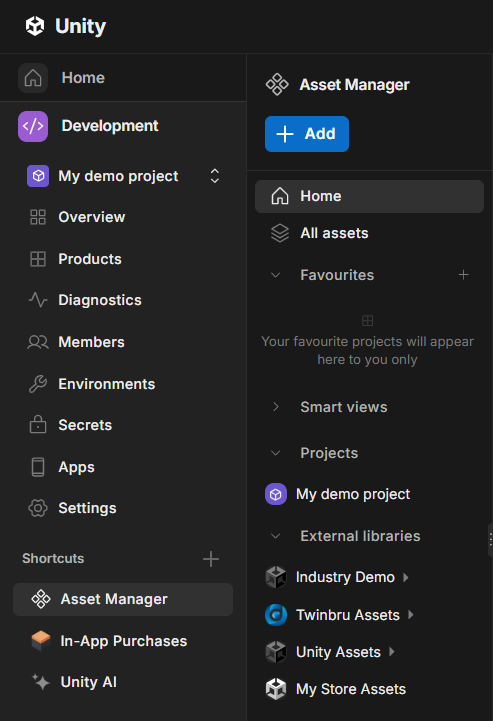Expand the Twinbru Assets arrow
The width and height of the screenshot is (493, 721).
coord(411,615)
